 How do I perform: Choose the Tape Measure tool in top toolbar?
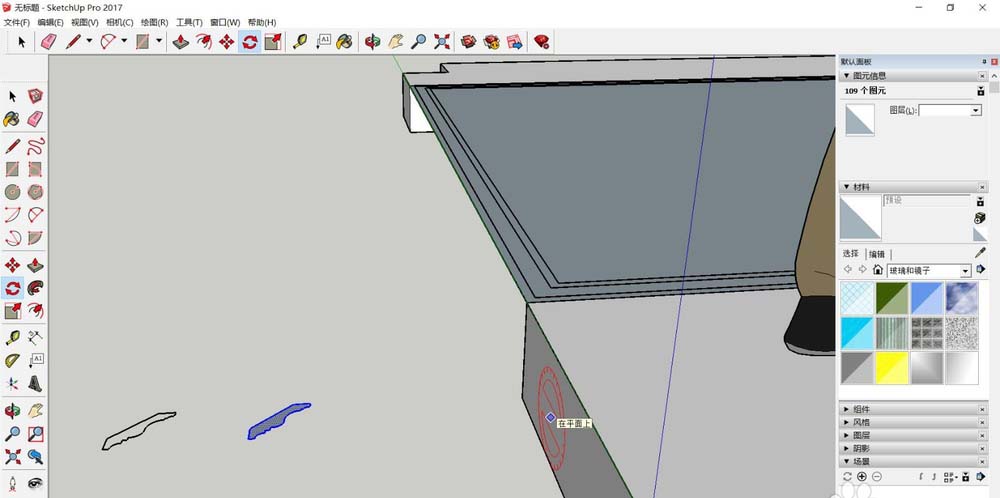tap(299, 41)
